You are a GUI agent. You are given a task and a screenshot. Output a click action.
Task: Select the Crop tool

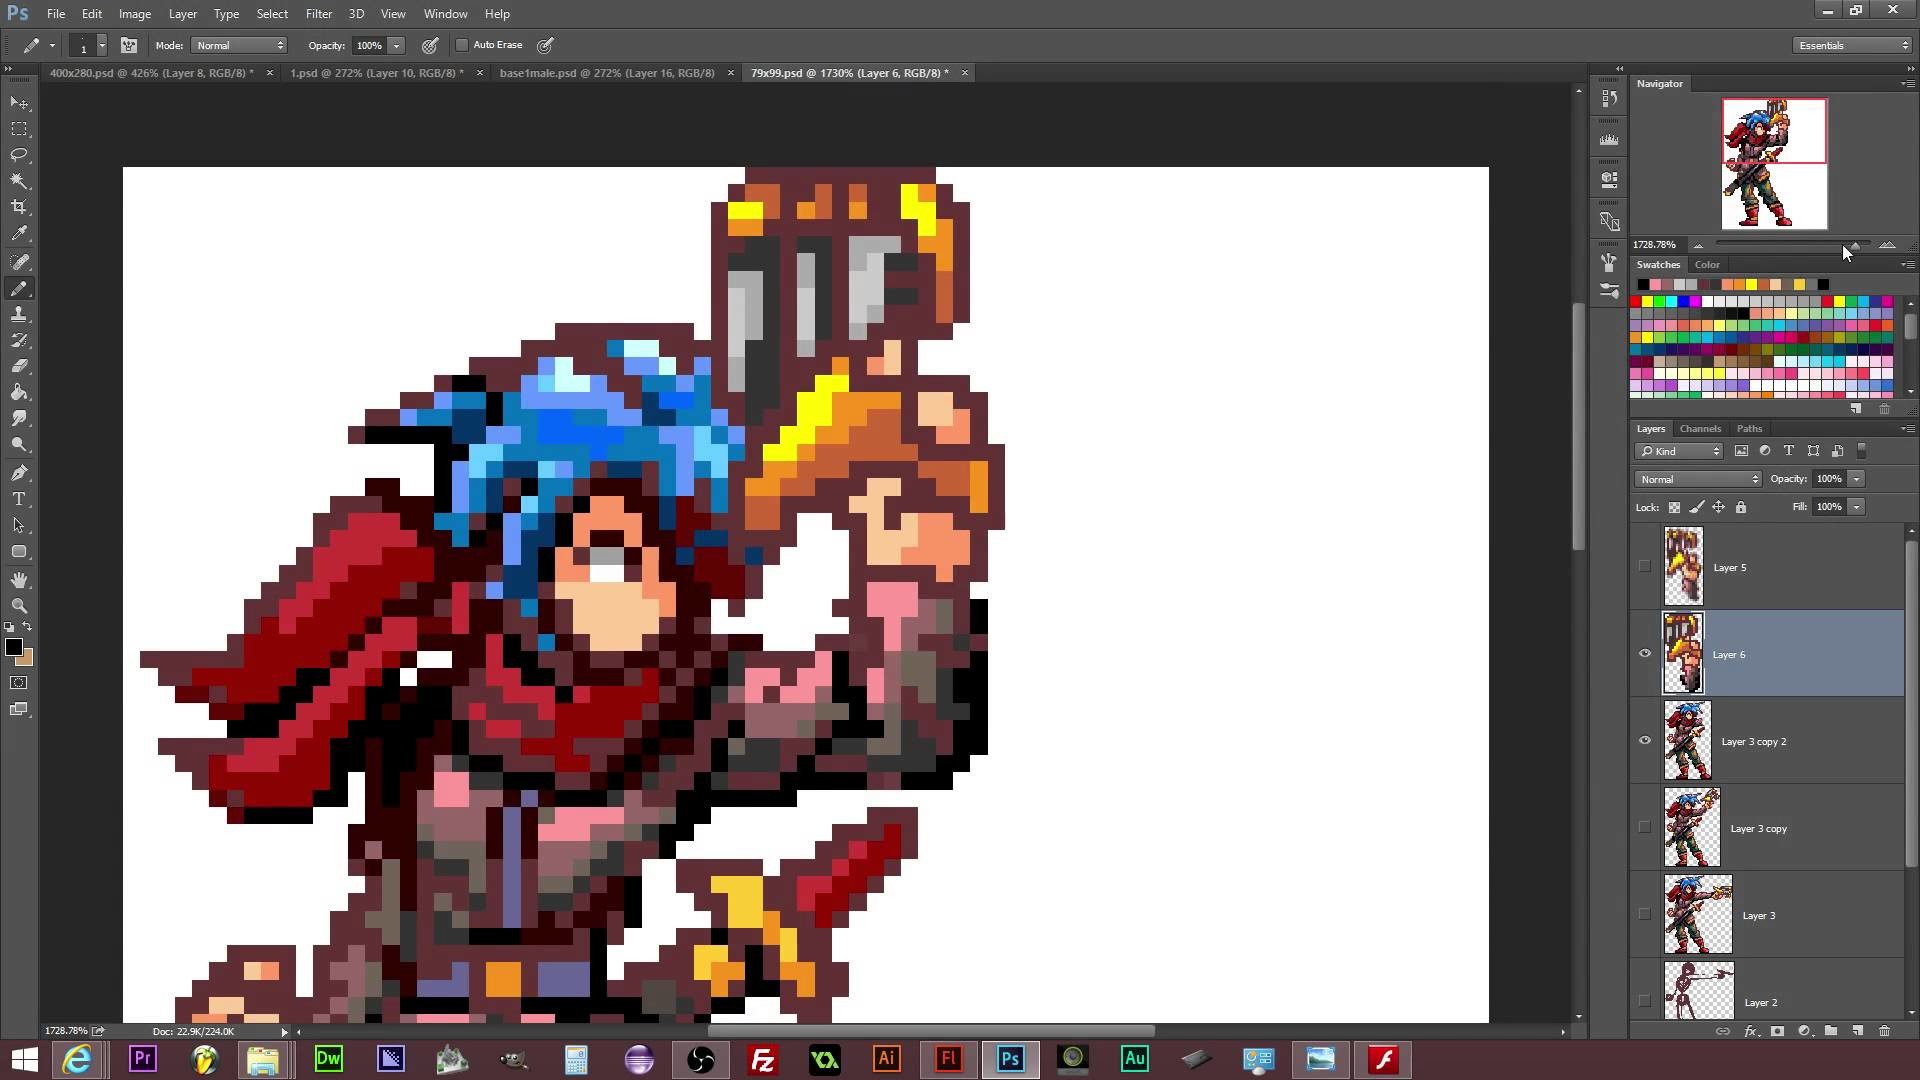point(19,207)
